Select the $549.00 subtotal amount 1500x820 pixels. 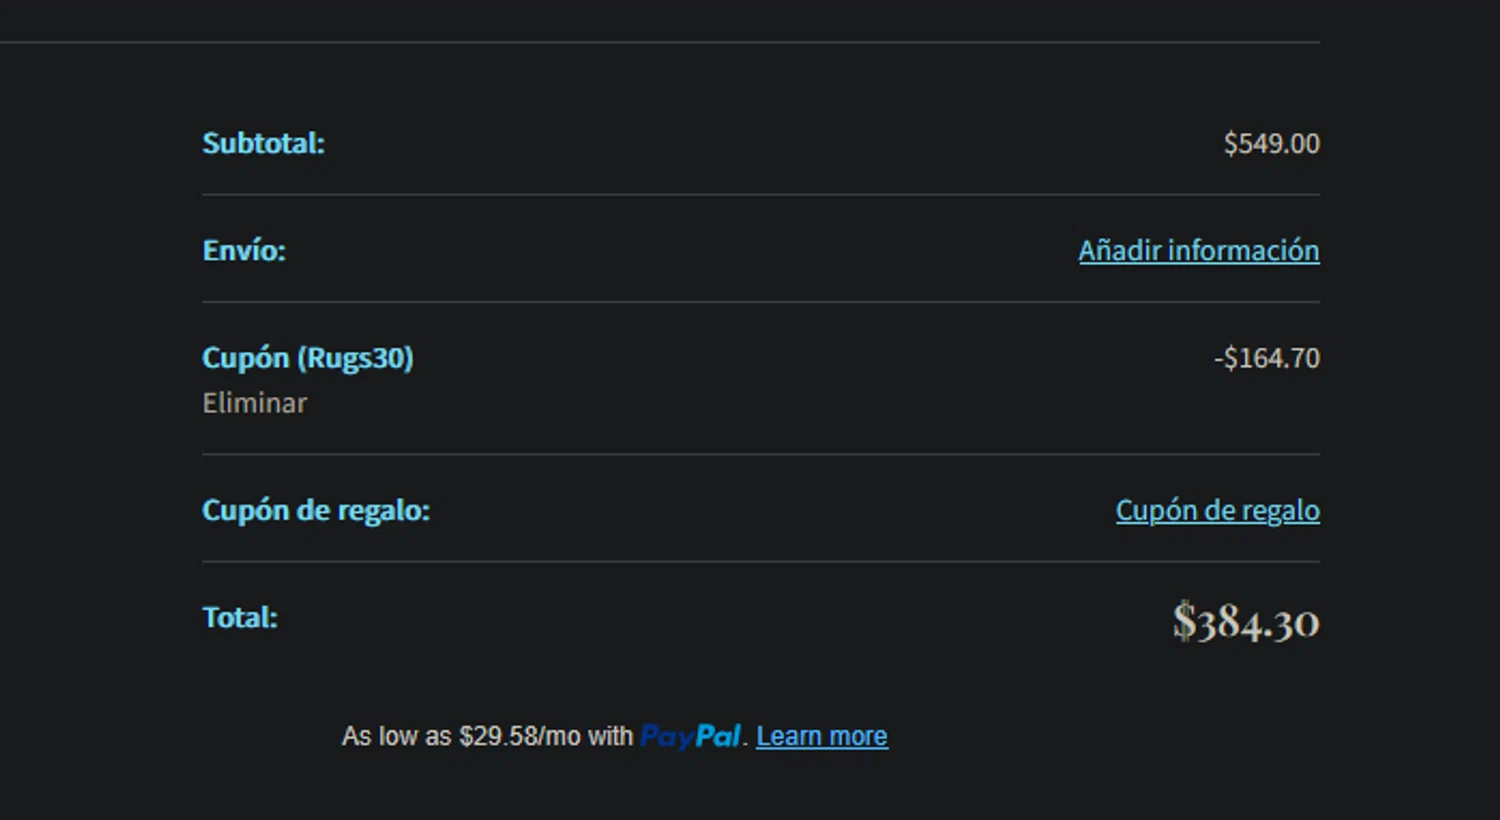point(1271,143)
